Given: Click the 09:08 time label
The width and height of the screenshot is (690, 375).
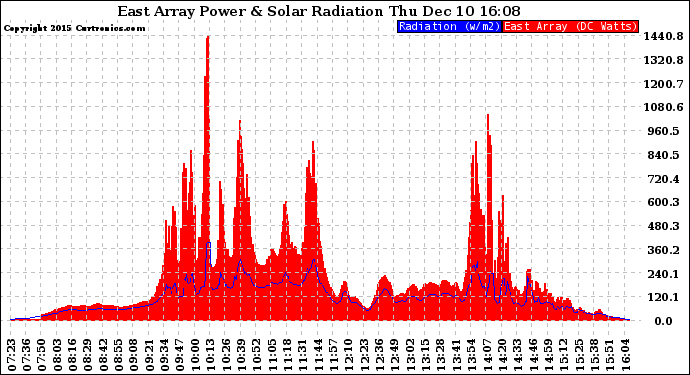Looking at the screenshot, I should [134, 355].
